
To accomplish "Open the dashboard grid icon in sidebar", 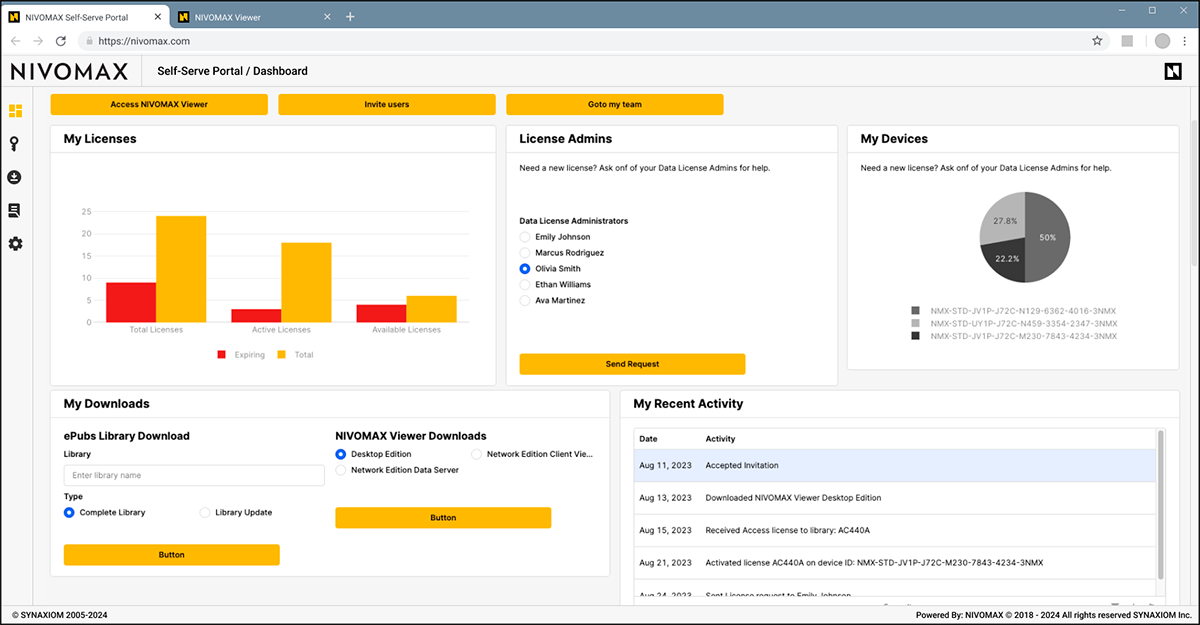I will click(15, 111).
